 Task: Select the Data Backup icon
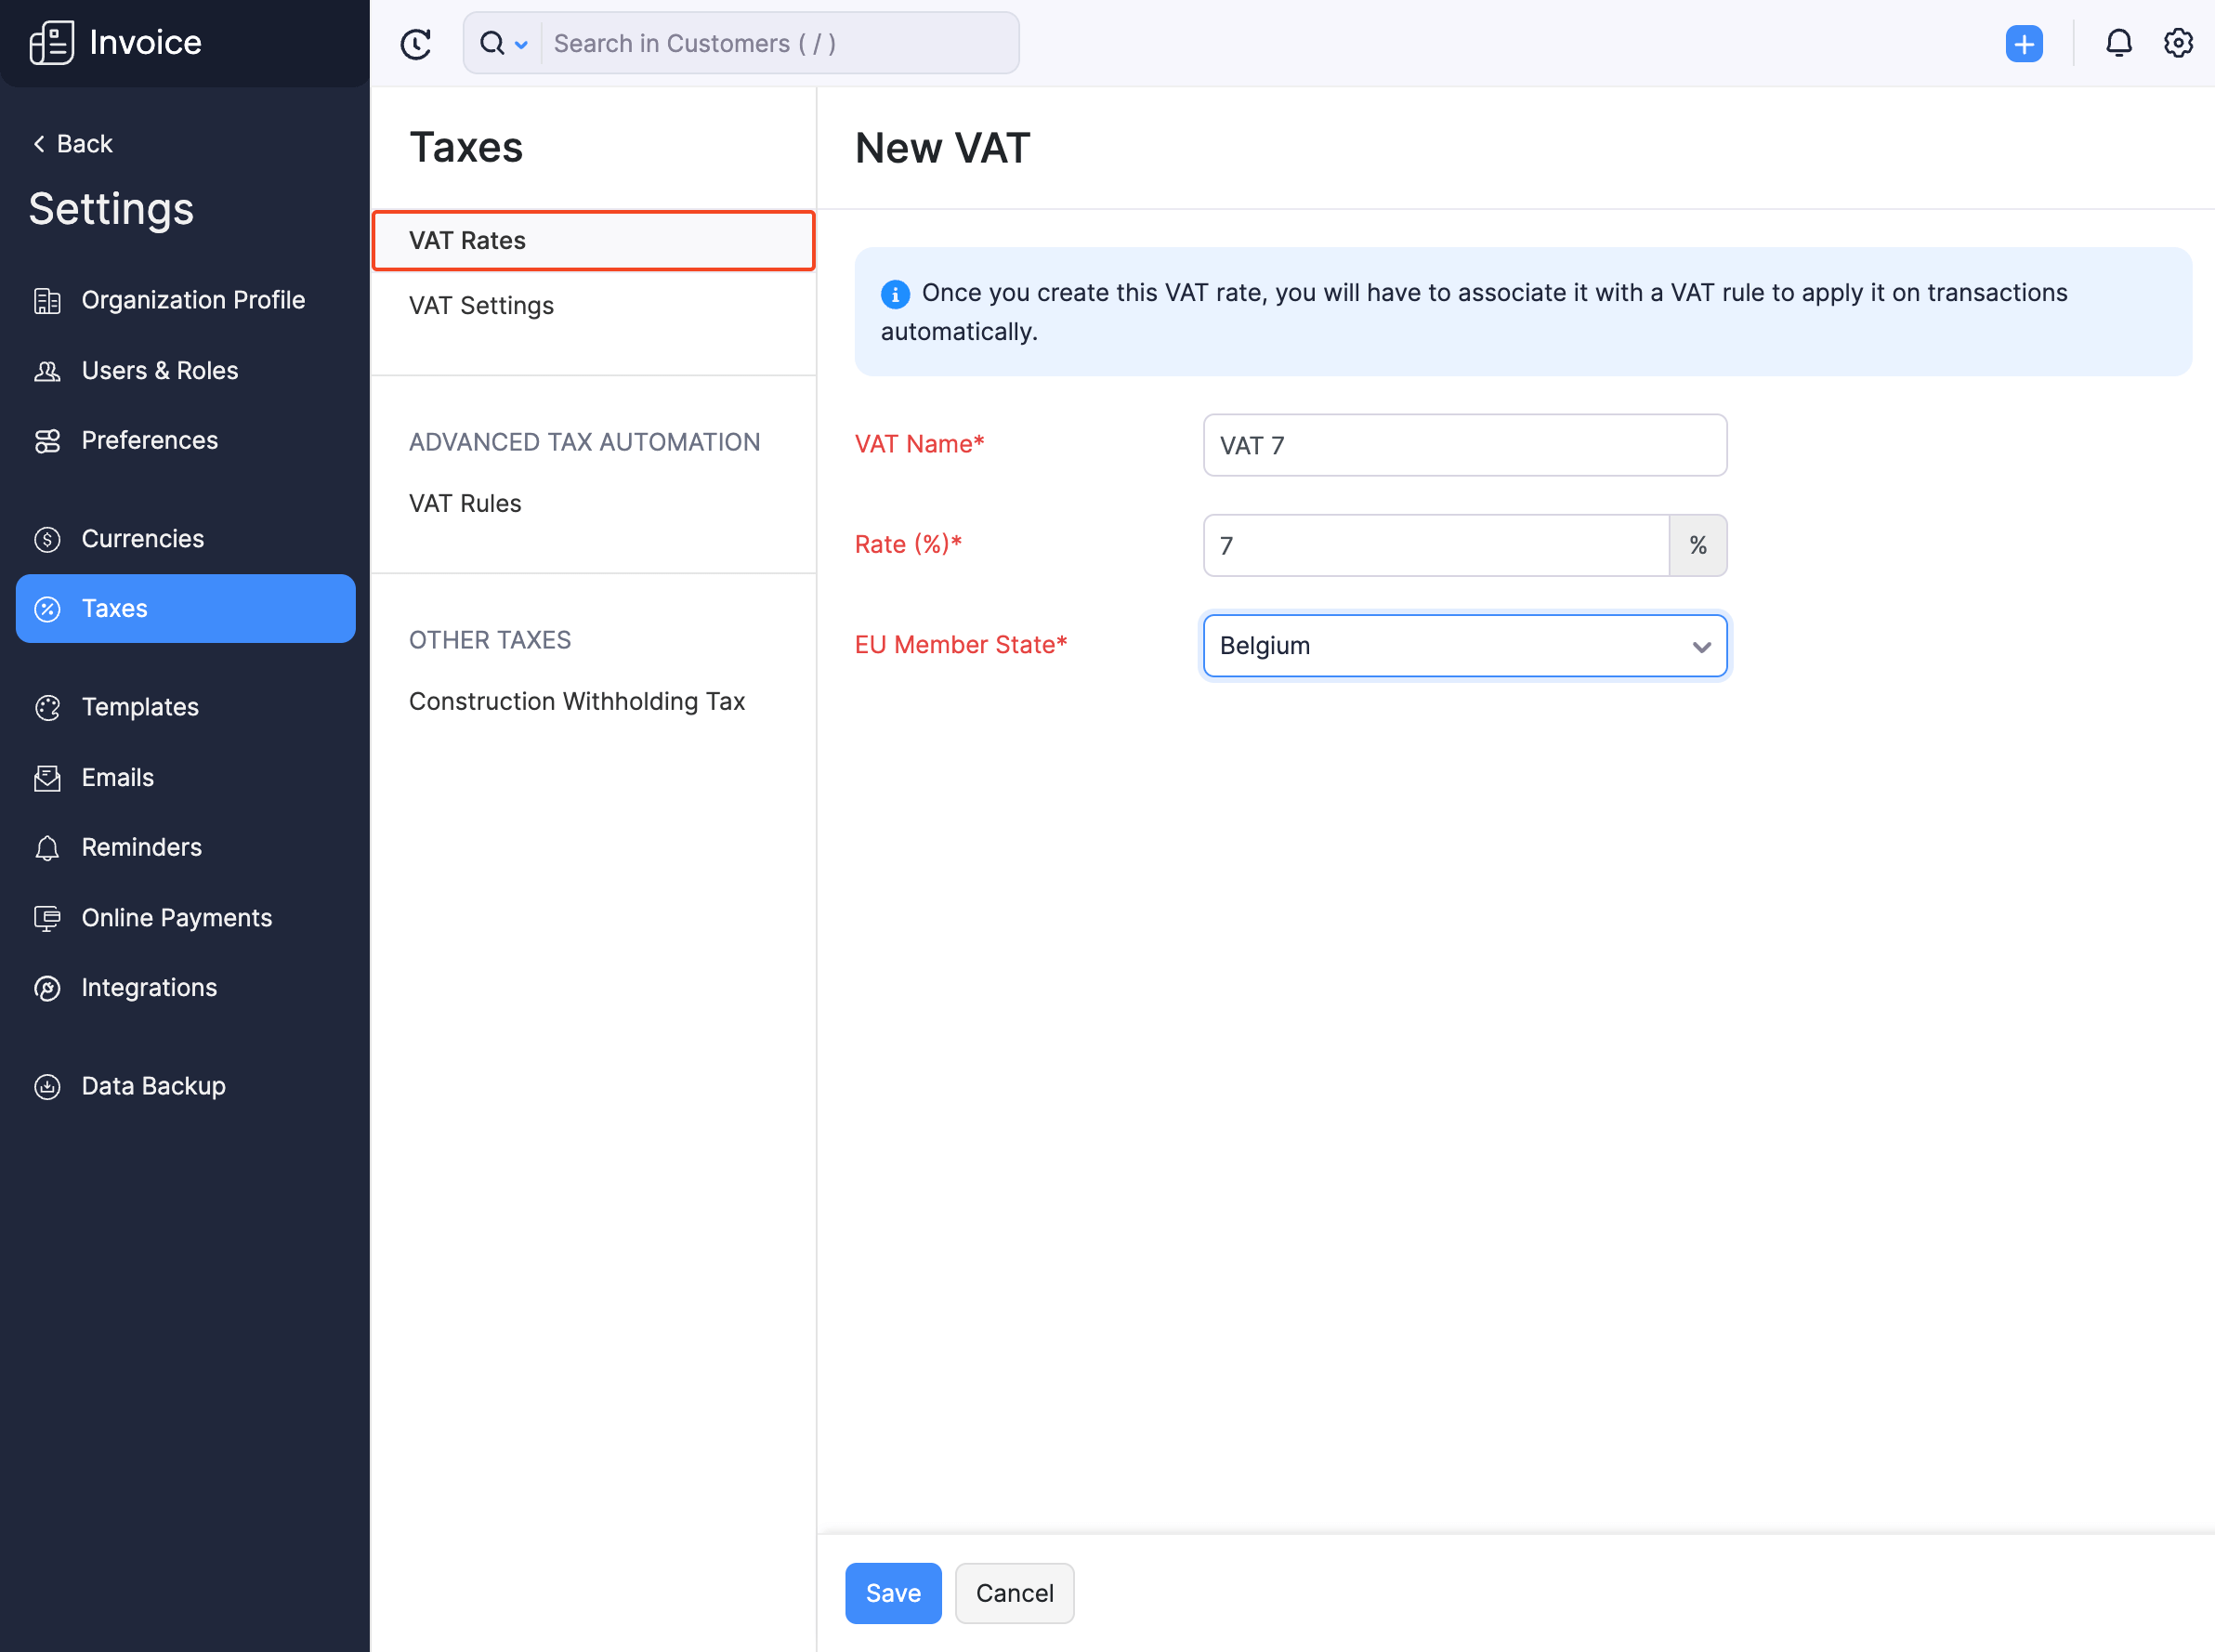pyautogui.click(x=48, y=1086)
